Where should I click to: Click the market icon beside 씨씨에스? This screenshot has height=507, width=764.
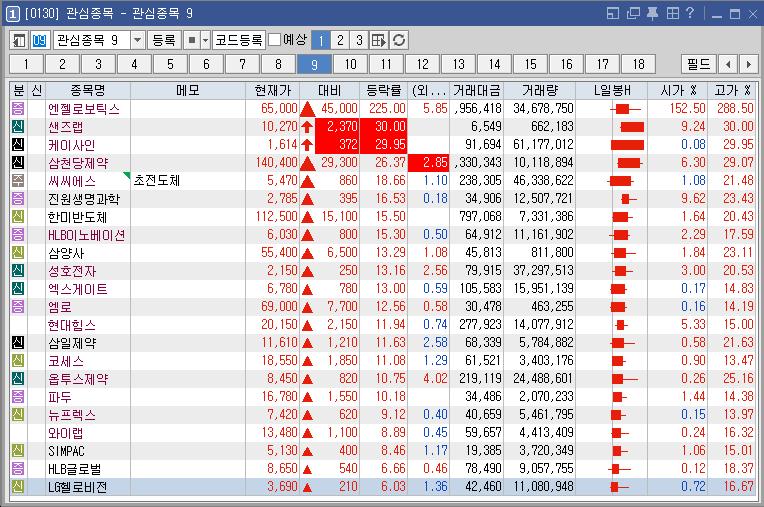[18, 180]
